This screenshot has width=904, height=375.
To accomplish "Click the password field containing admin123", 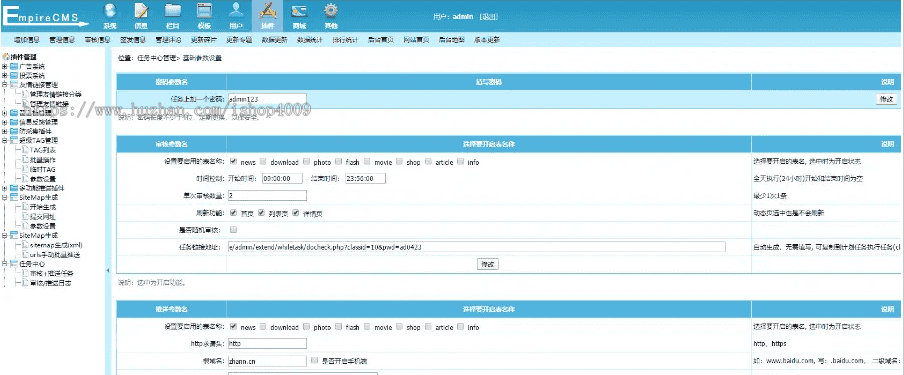I will [267, 99].
